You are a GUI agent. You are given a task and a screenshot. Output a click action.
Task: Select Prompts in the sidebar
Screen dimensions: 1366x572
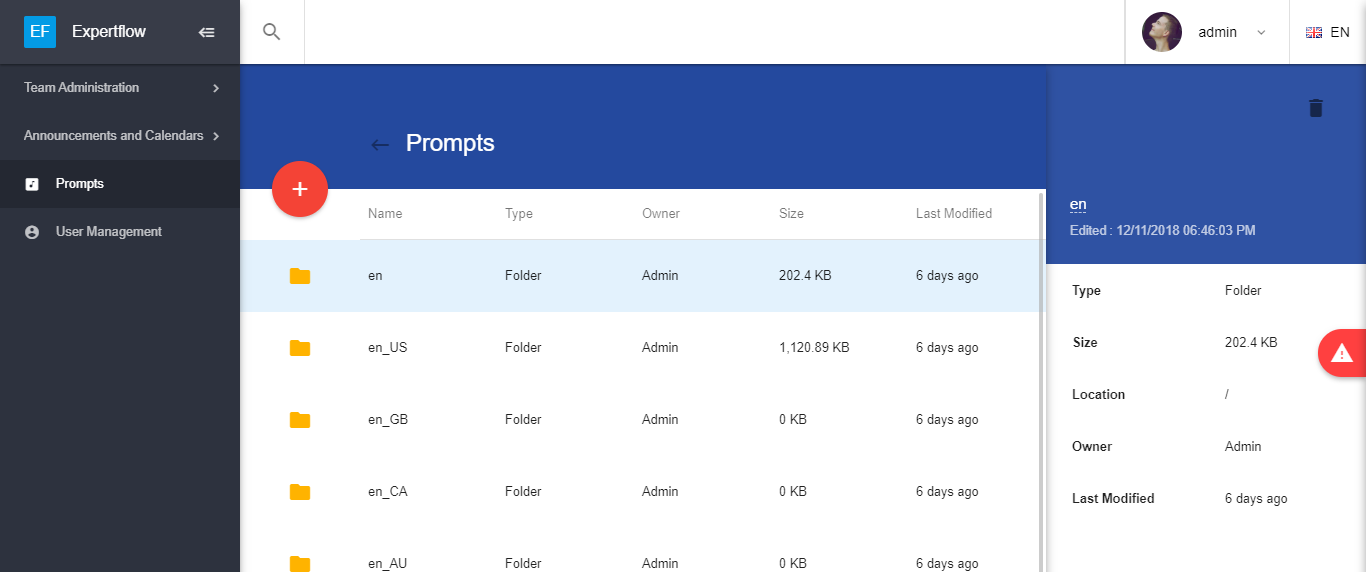click(80, 184)
